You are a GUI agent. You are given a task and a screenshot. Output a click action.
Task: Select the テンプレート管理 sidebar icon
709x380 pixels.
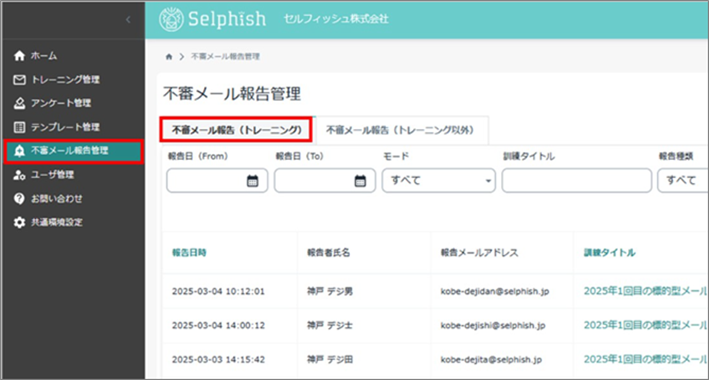click(x=19, y=128)
